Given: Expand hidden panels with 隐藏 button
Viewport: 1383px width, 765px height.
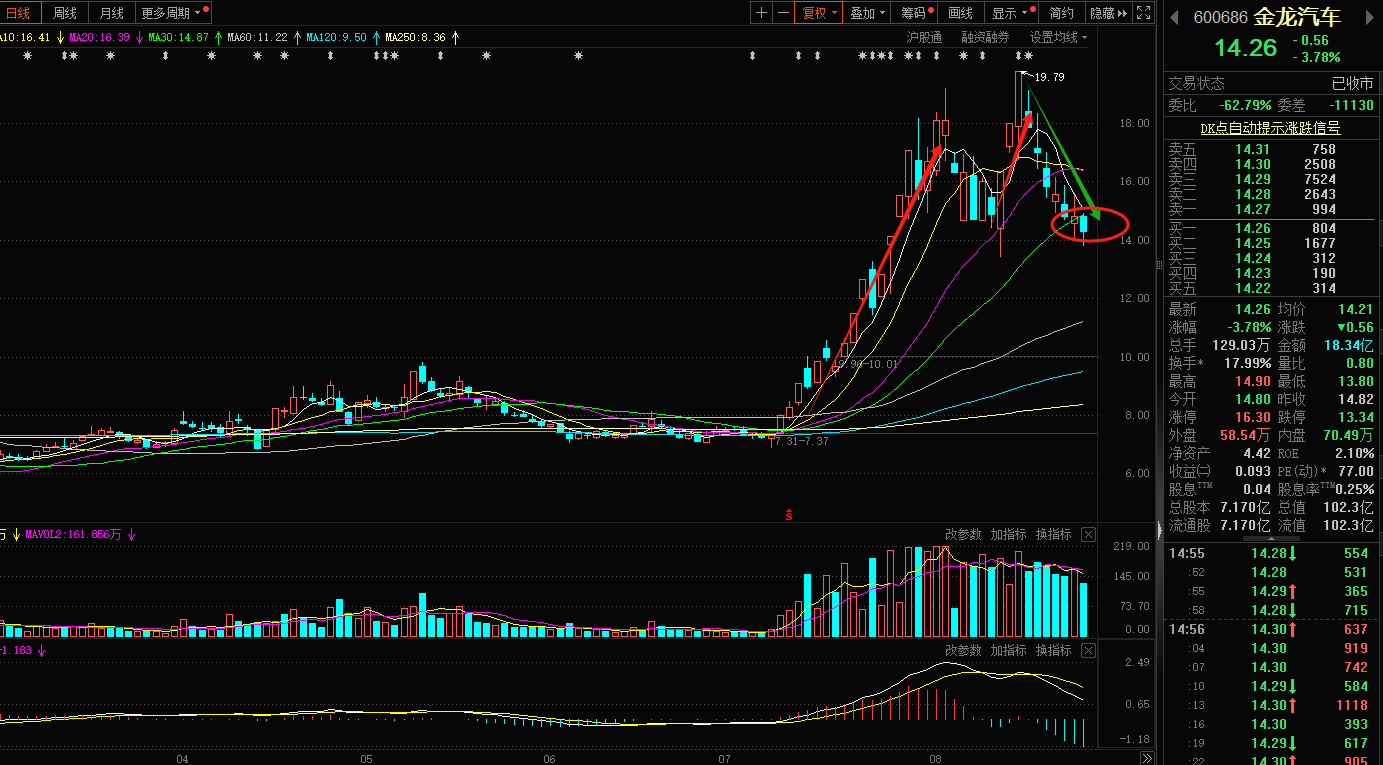Looking at the screenshot, I should [1108, 13].
